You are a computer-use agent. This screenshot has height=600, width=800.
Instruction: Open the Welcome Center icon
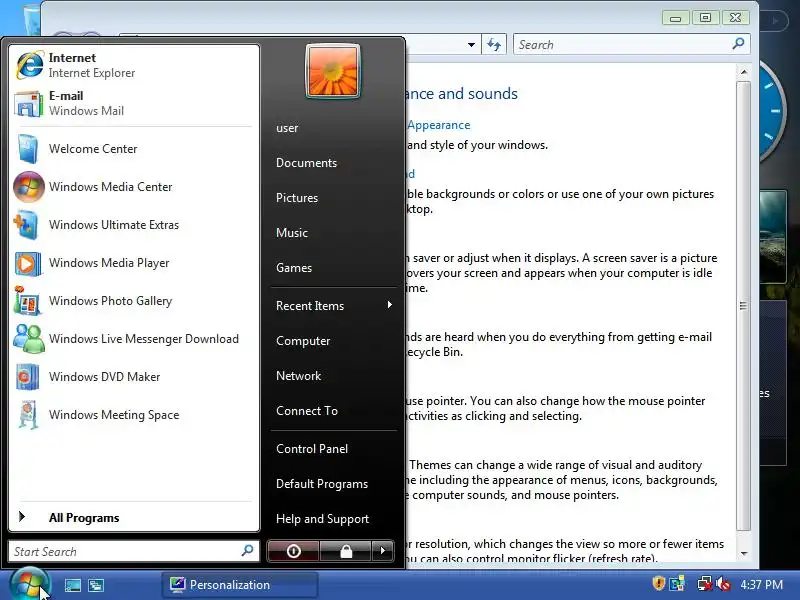click(x=28, y=148)
